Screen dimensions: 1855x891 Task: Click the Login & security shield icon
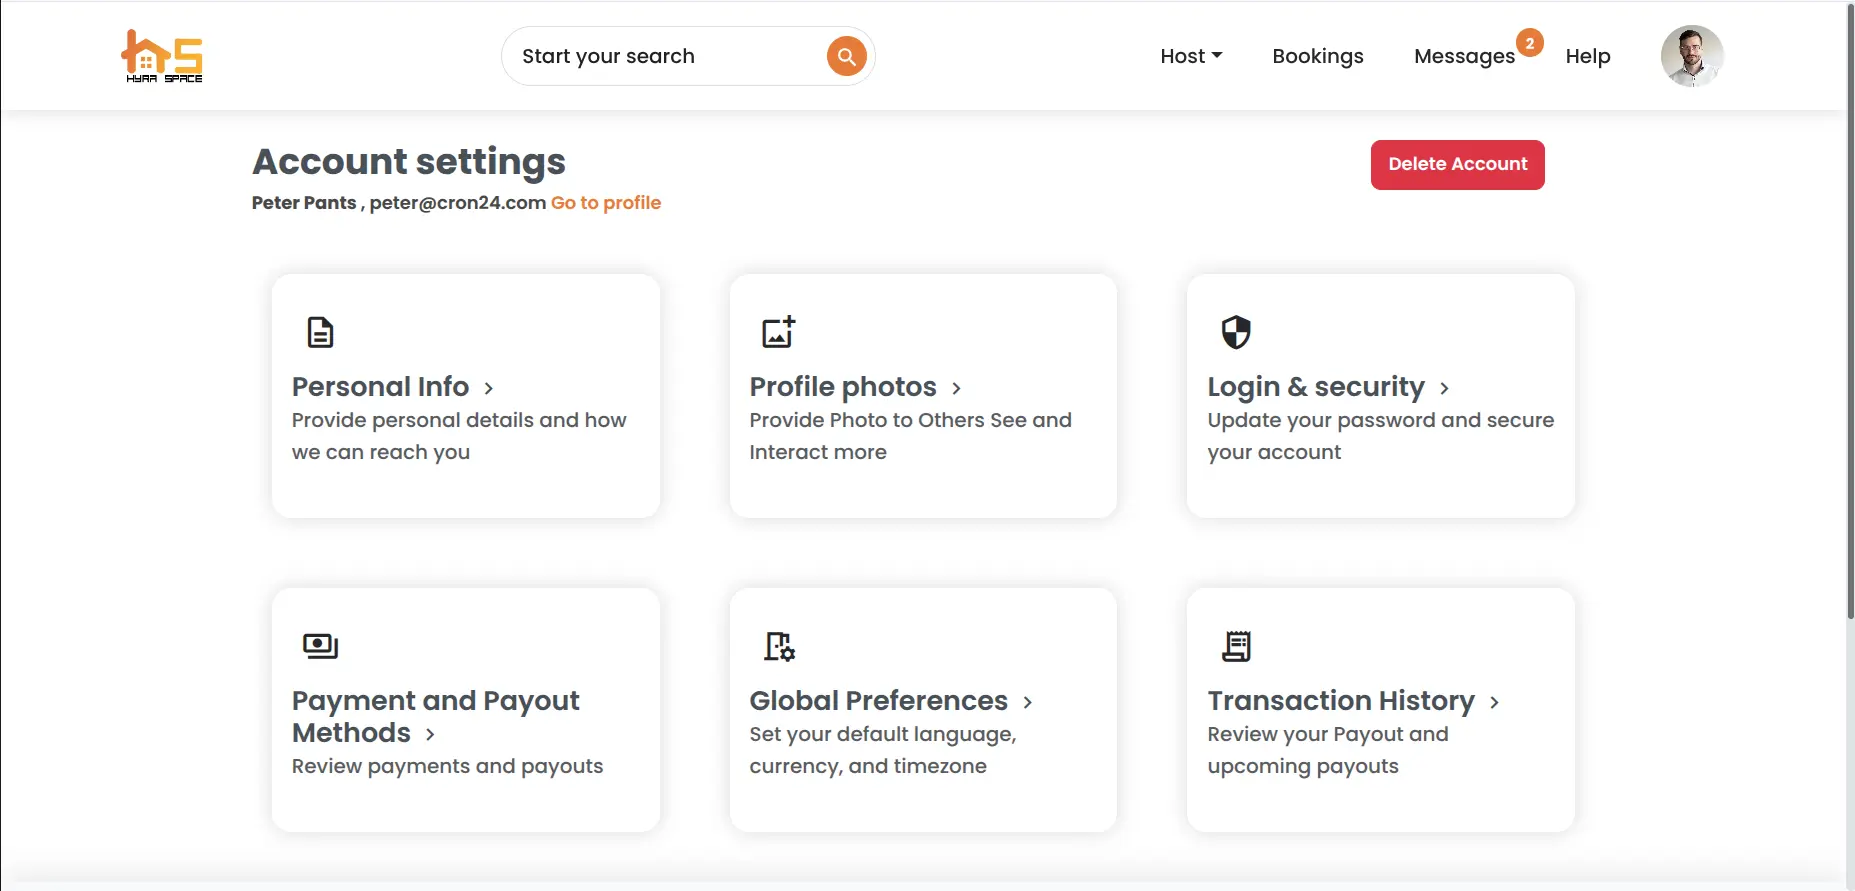tap(1236, 333)
